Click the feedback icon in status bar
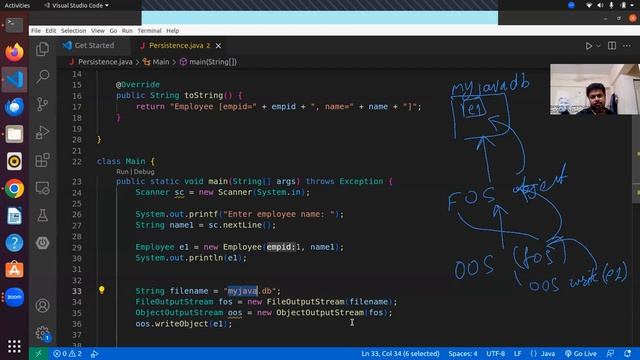 coord(610,353)
